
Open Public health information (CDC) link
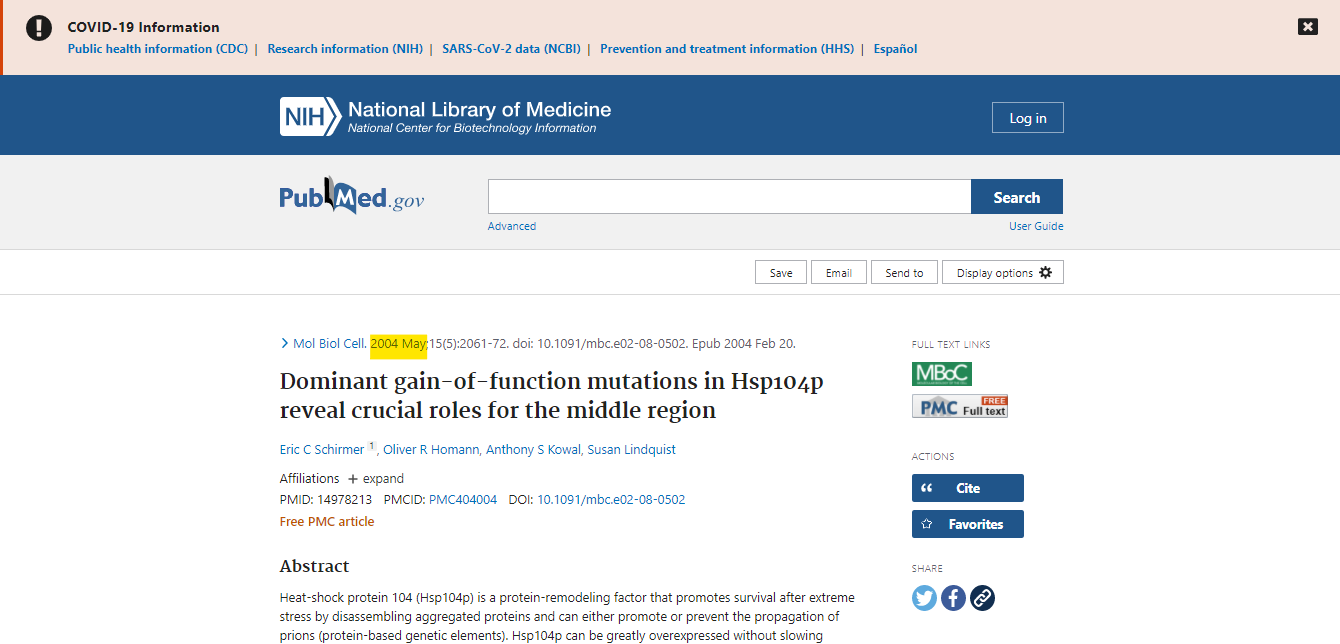click(158, 49)
